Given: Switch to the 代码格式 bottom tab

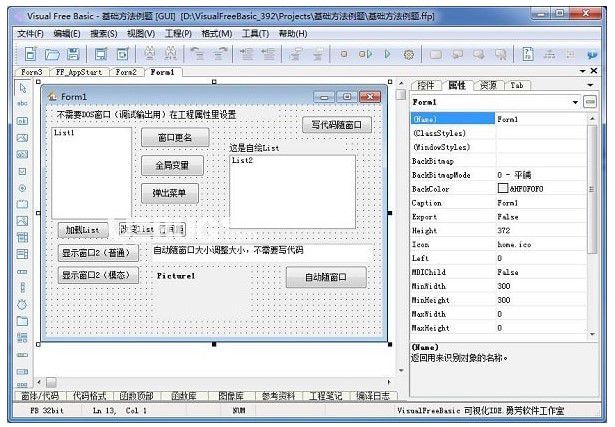Looking at the screenshot, I should point(89,396).
